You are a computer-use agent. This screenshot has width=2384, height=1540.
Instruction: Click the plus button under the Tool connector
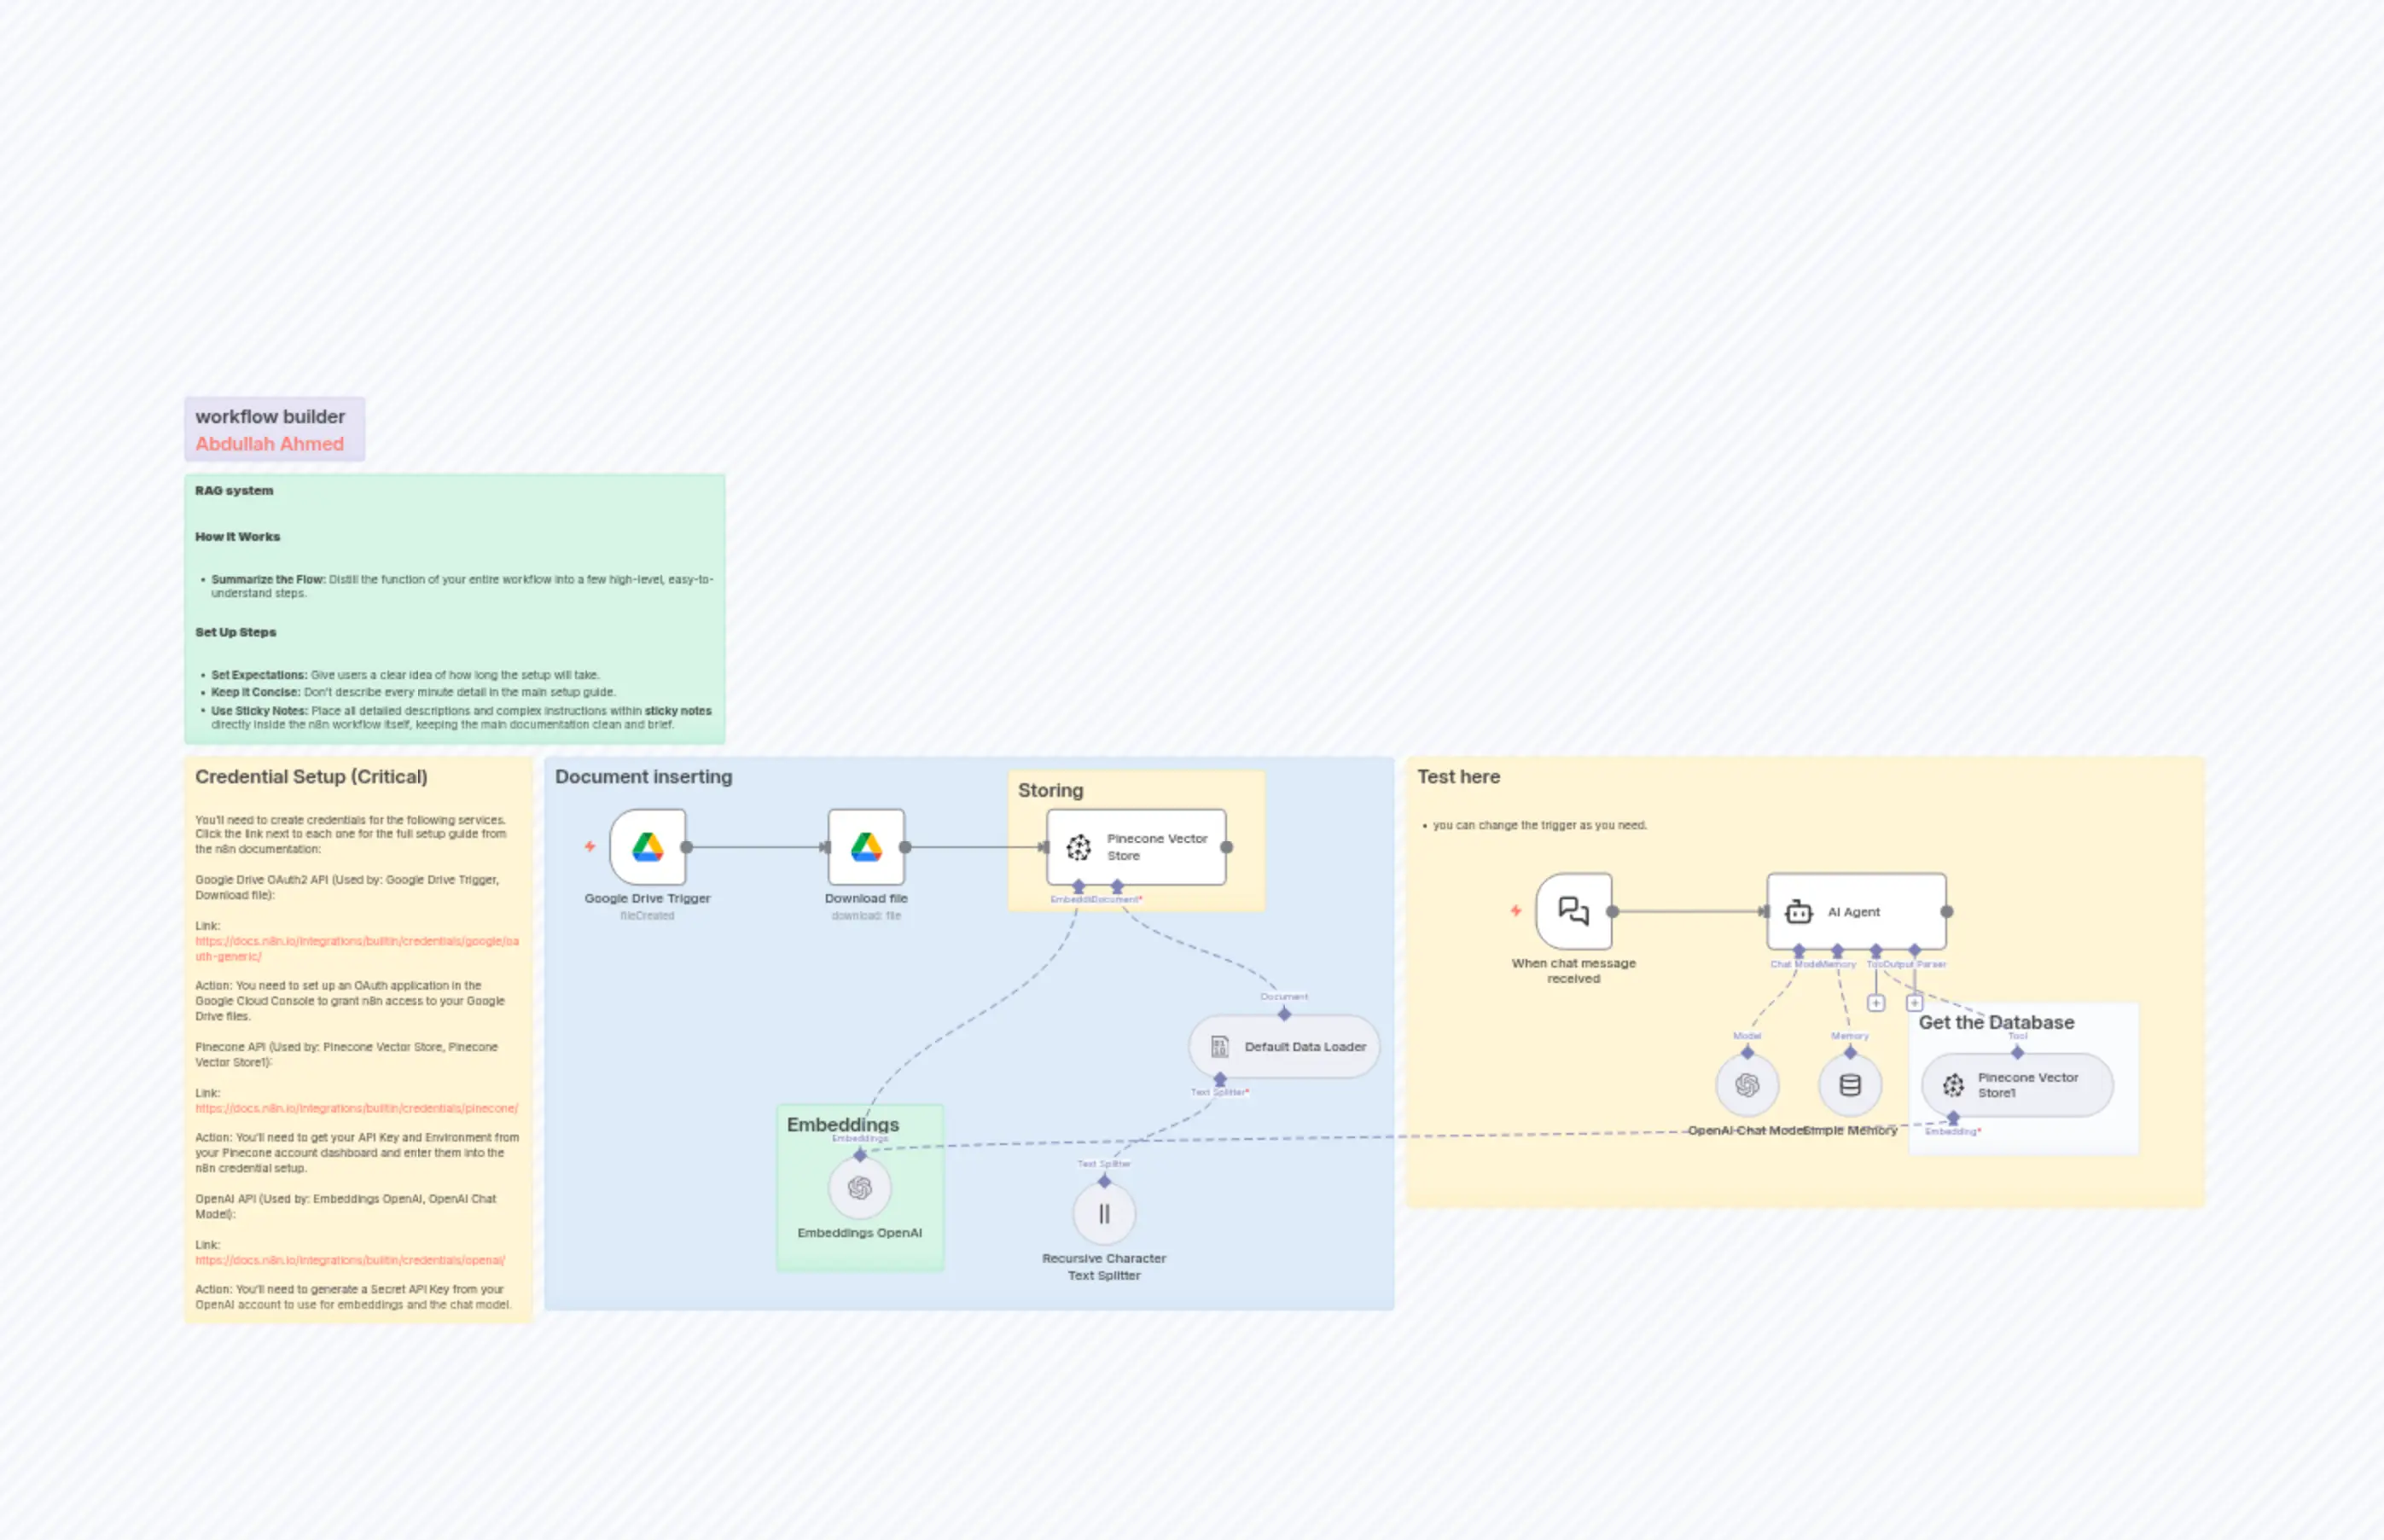[1877, 1003]
